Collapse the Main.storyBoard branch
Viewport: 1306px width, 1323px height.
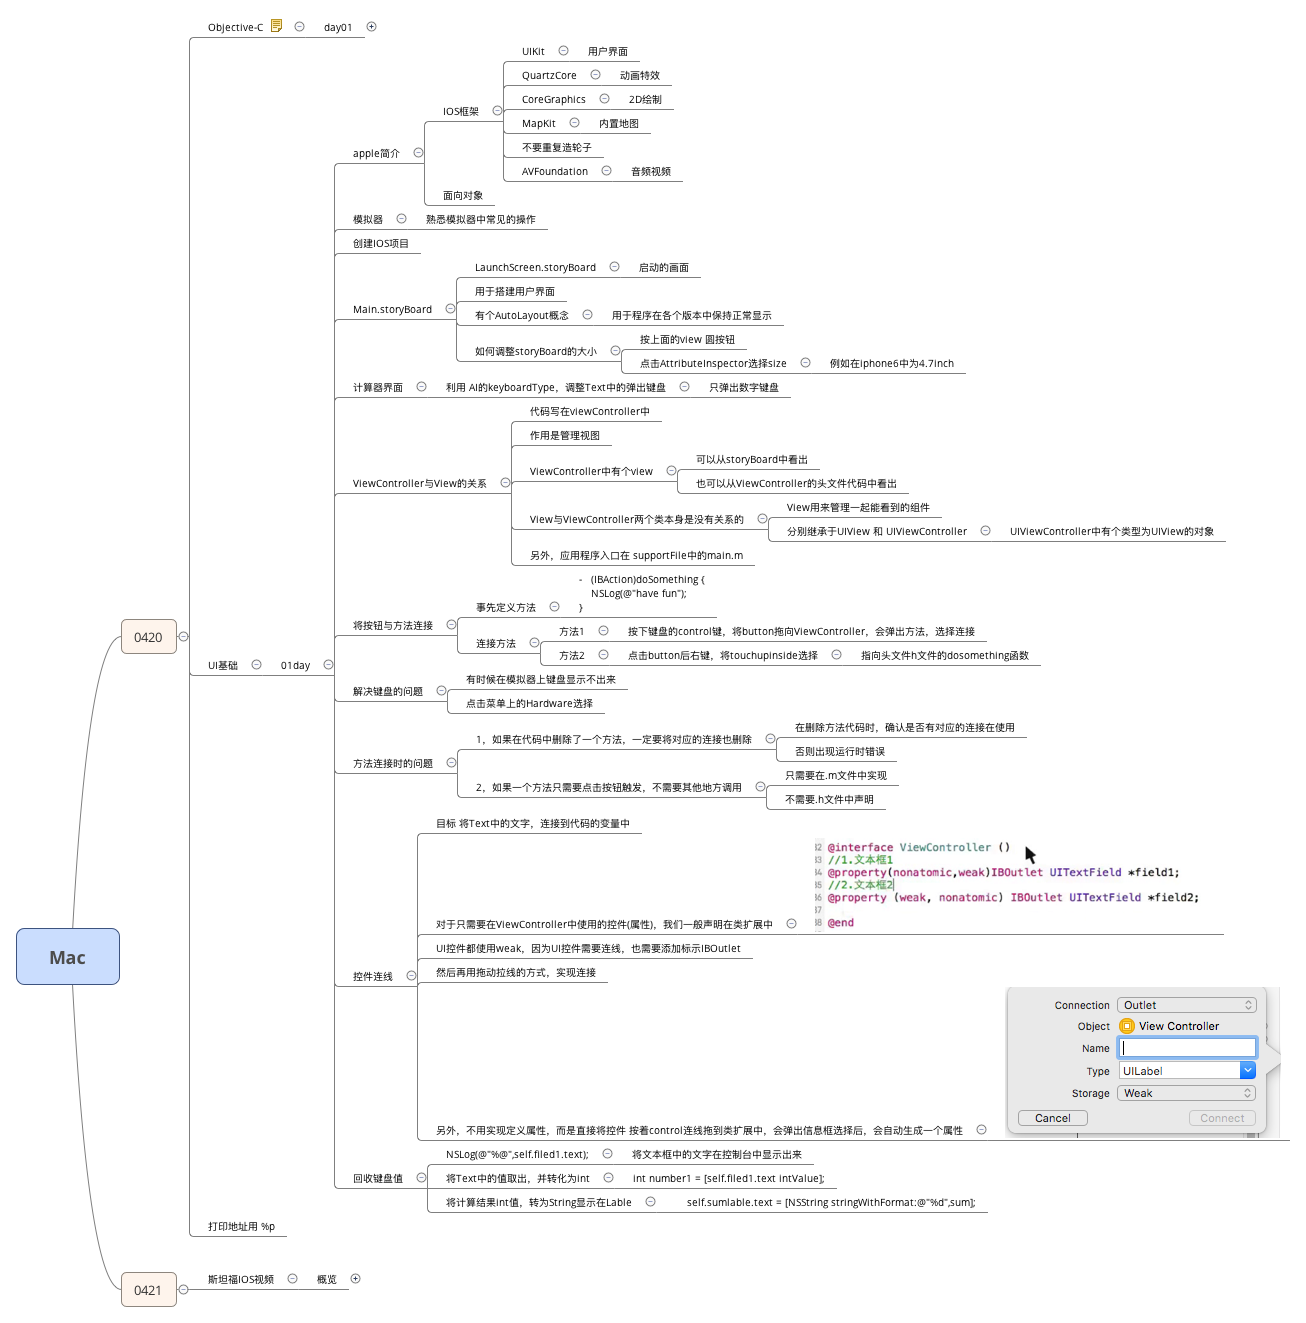point(452,309)
